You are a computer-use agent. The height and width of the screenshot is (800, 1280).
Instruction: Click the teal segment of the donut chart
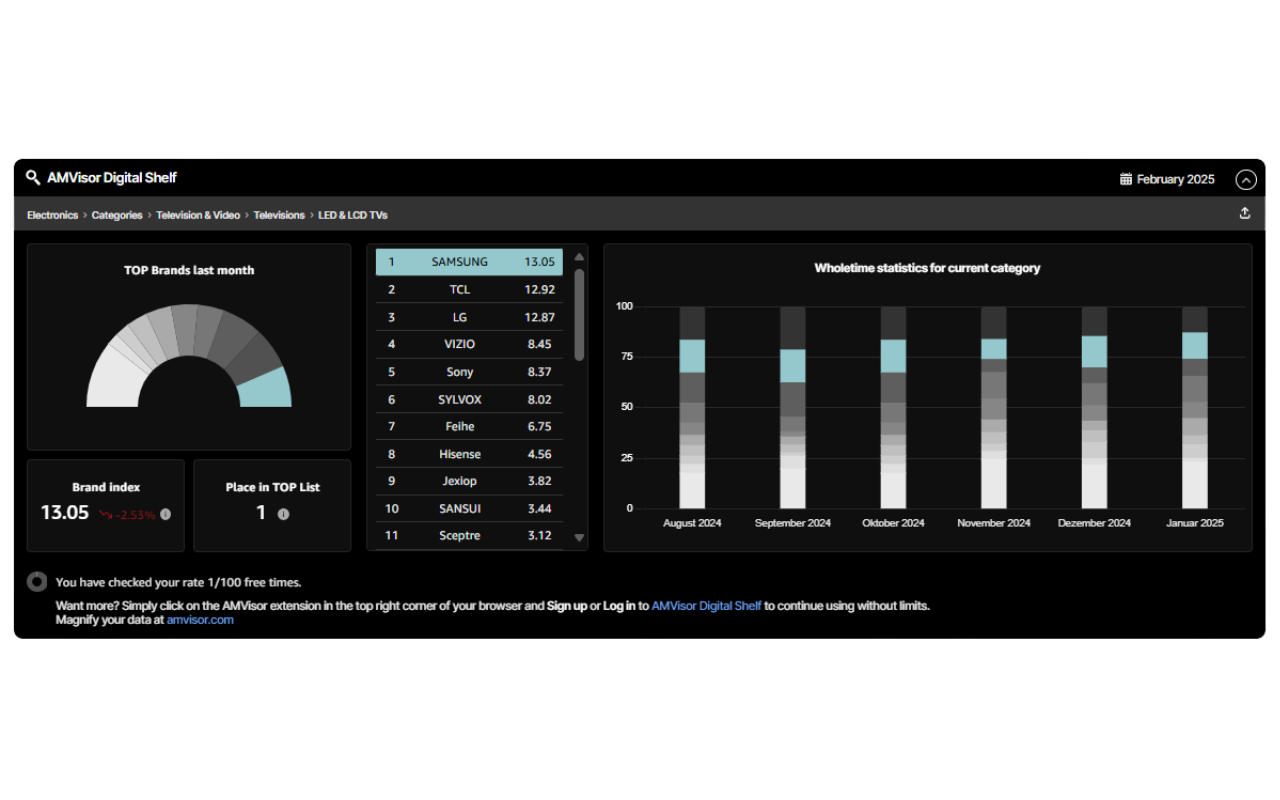coord(267,389)
